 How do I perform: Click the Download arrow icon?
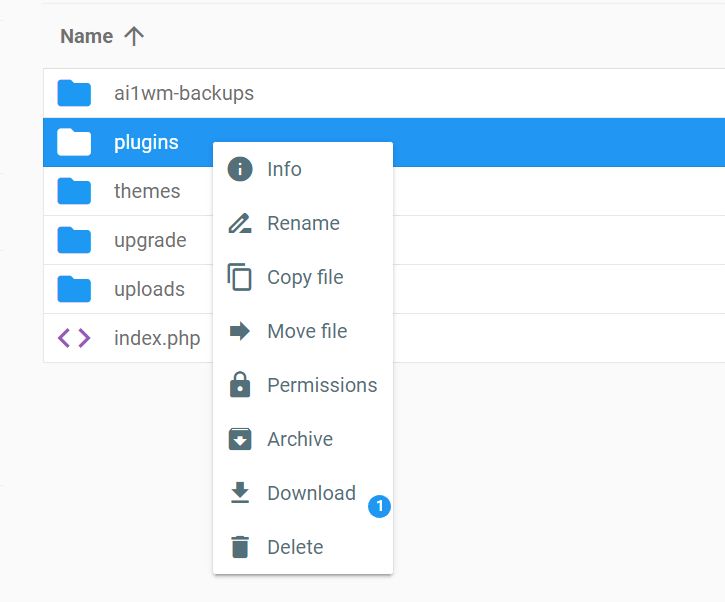[x=240, y=493]
